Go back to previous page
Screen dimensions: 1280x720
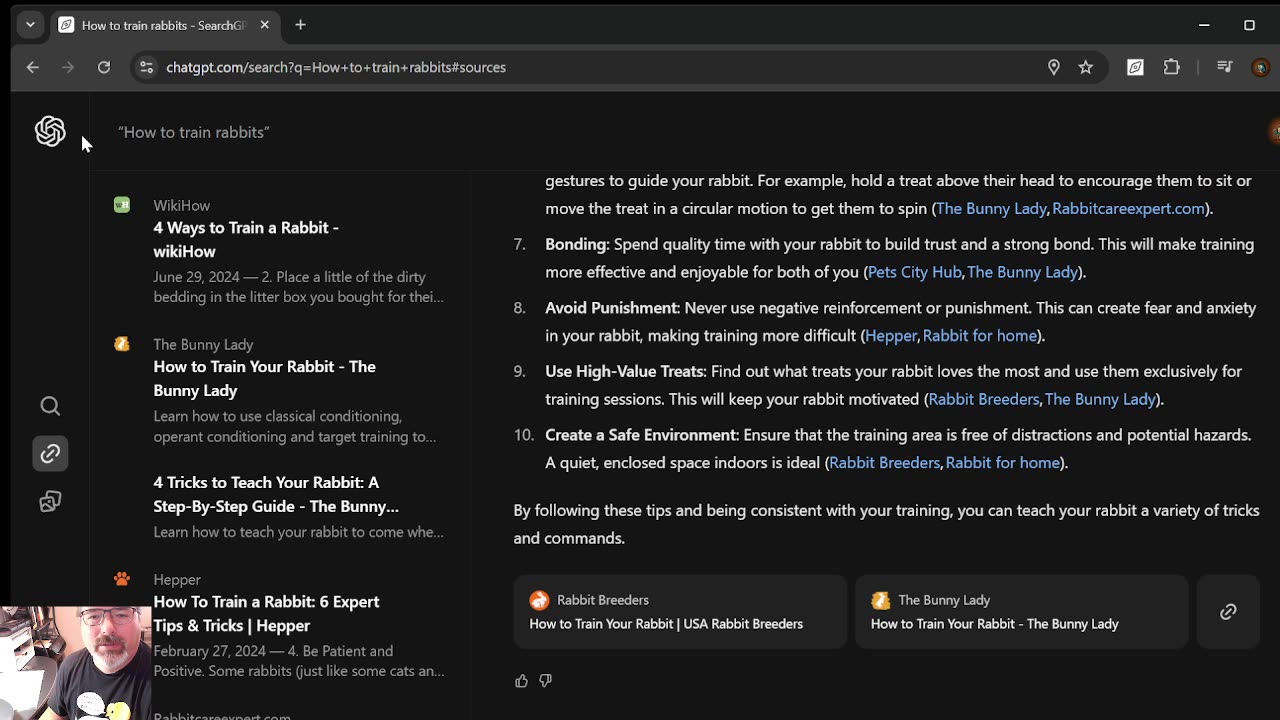(33, 67)
